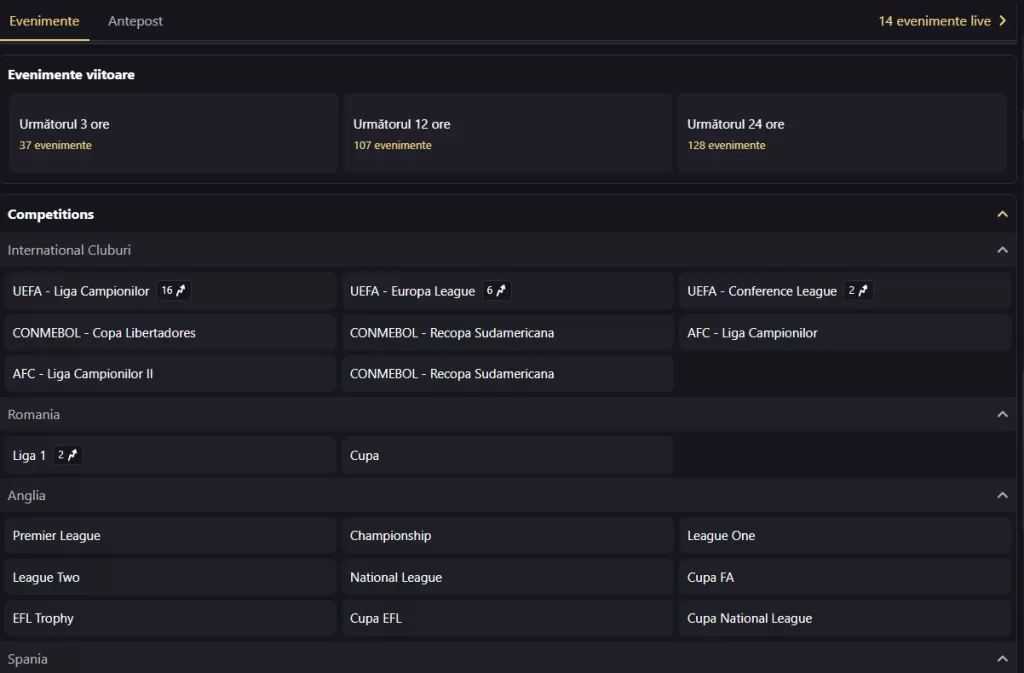This screenshot has width=1024, height=673.
Task: Click the Competitions heading text
Action: [51, 214]
